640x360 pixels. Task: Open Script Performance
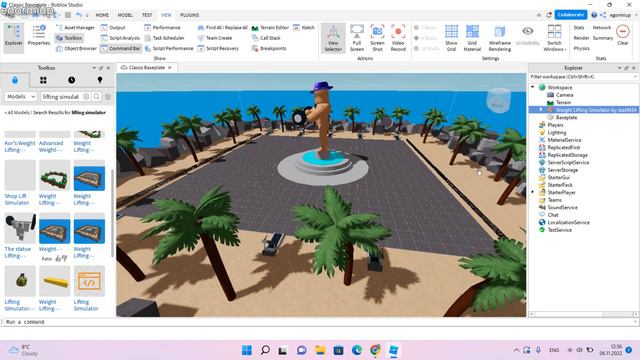point(169,48)
